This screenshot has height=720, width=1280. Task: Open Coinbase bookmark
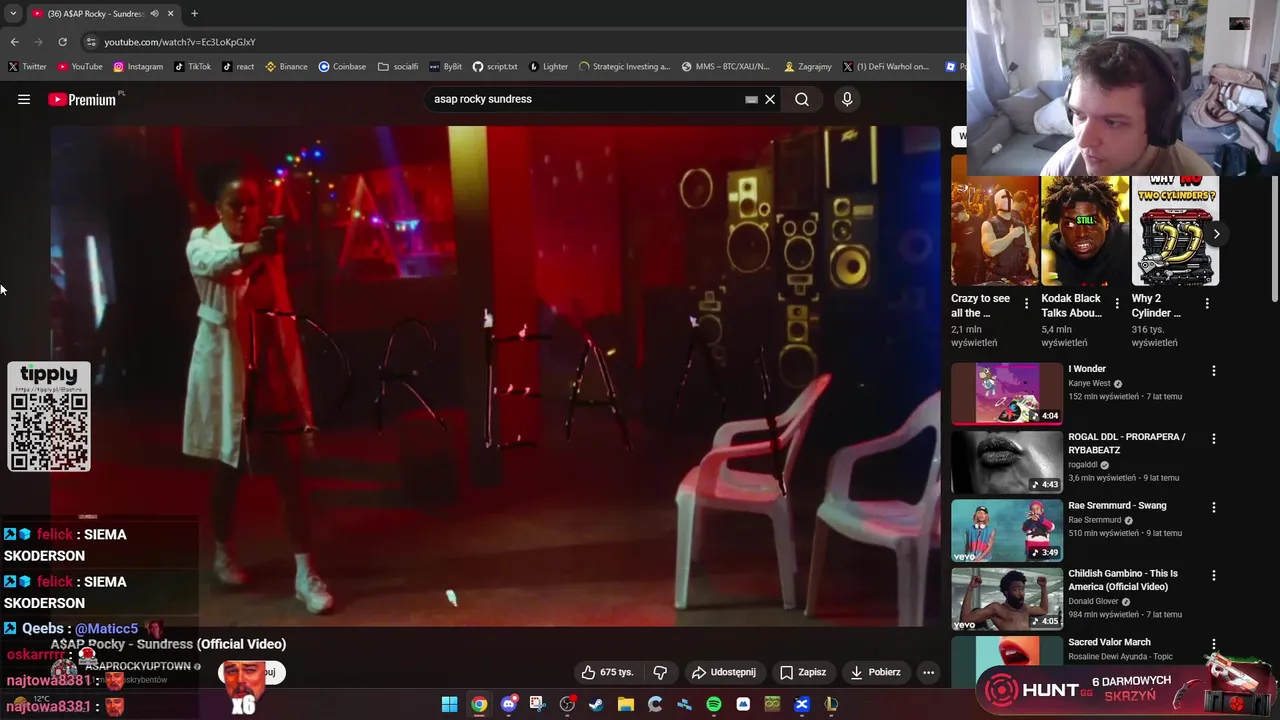coord(342,66)
